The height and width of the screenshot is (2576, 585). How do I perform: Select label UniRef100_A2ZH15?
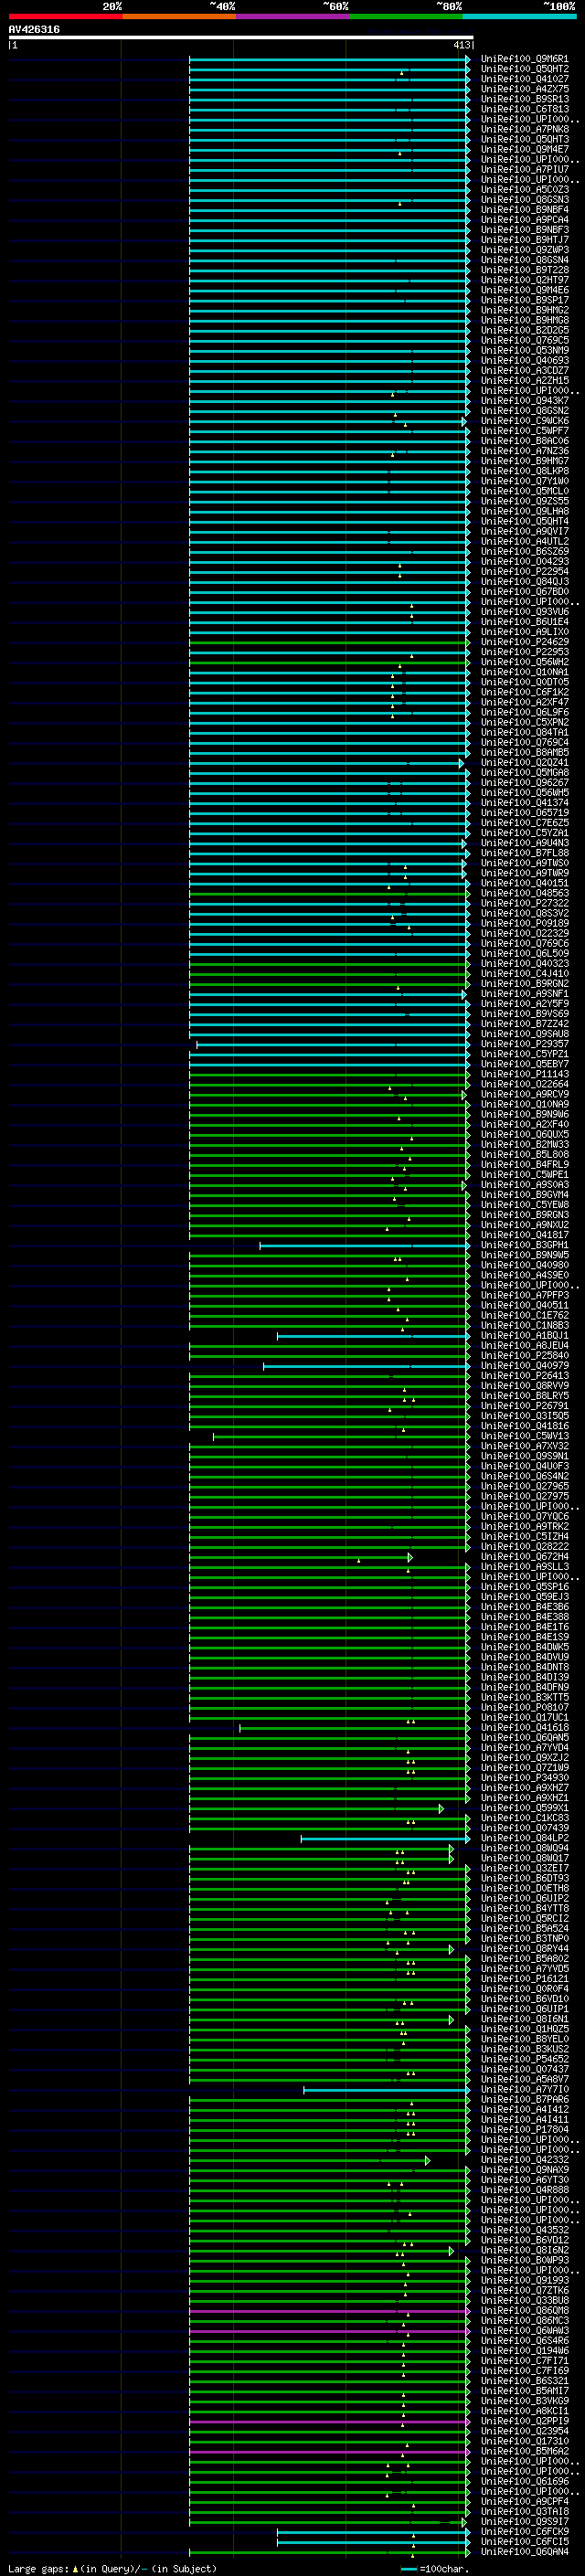pyautogui.click(x=524, y=381)
